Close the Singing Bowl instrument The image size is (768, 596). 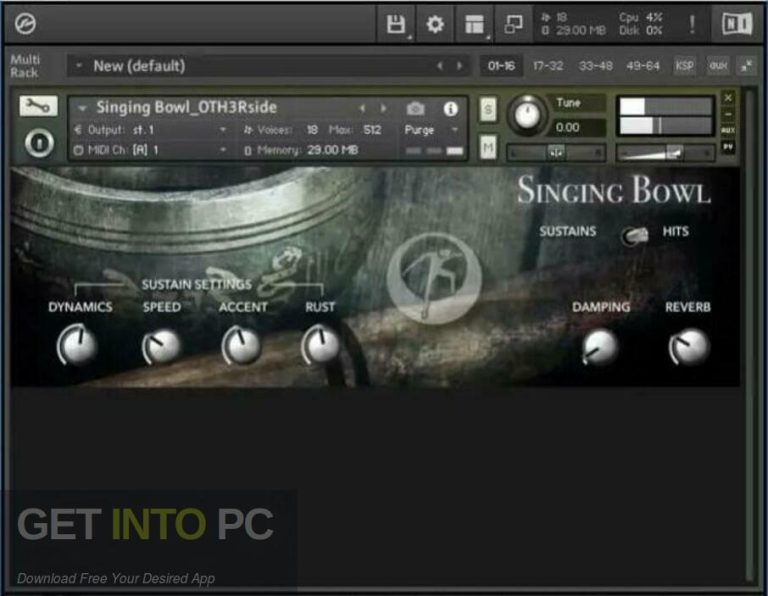point(728,97)
